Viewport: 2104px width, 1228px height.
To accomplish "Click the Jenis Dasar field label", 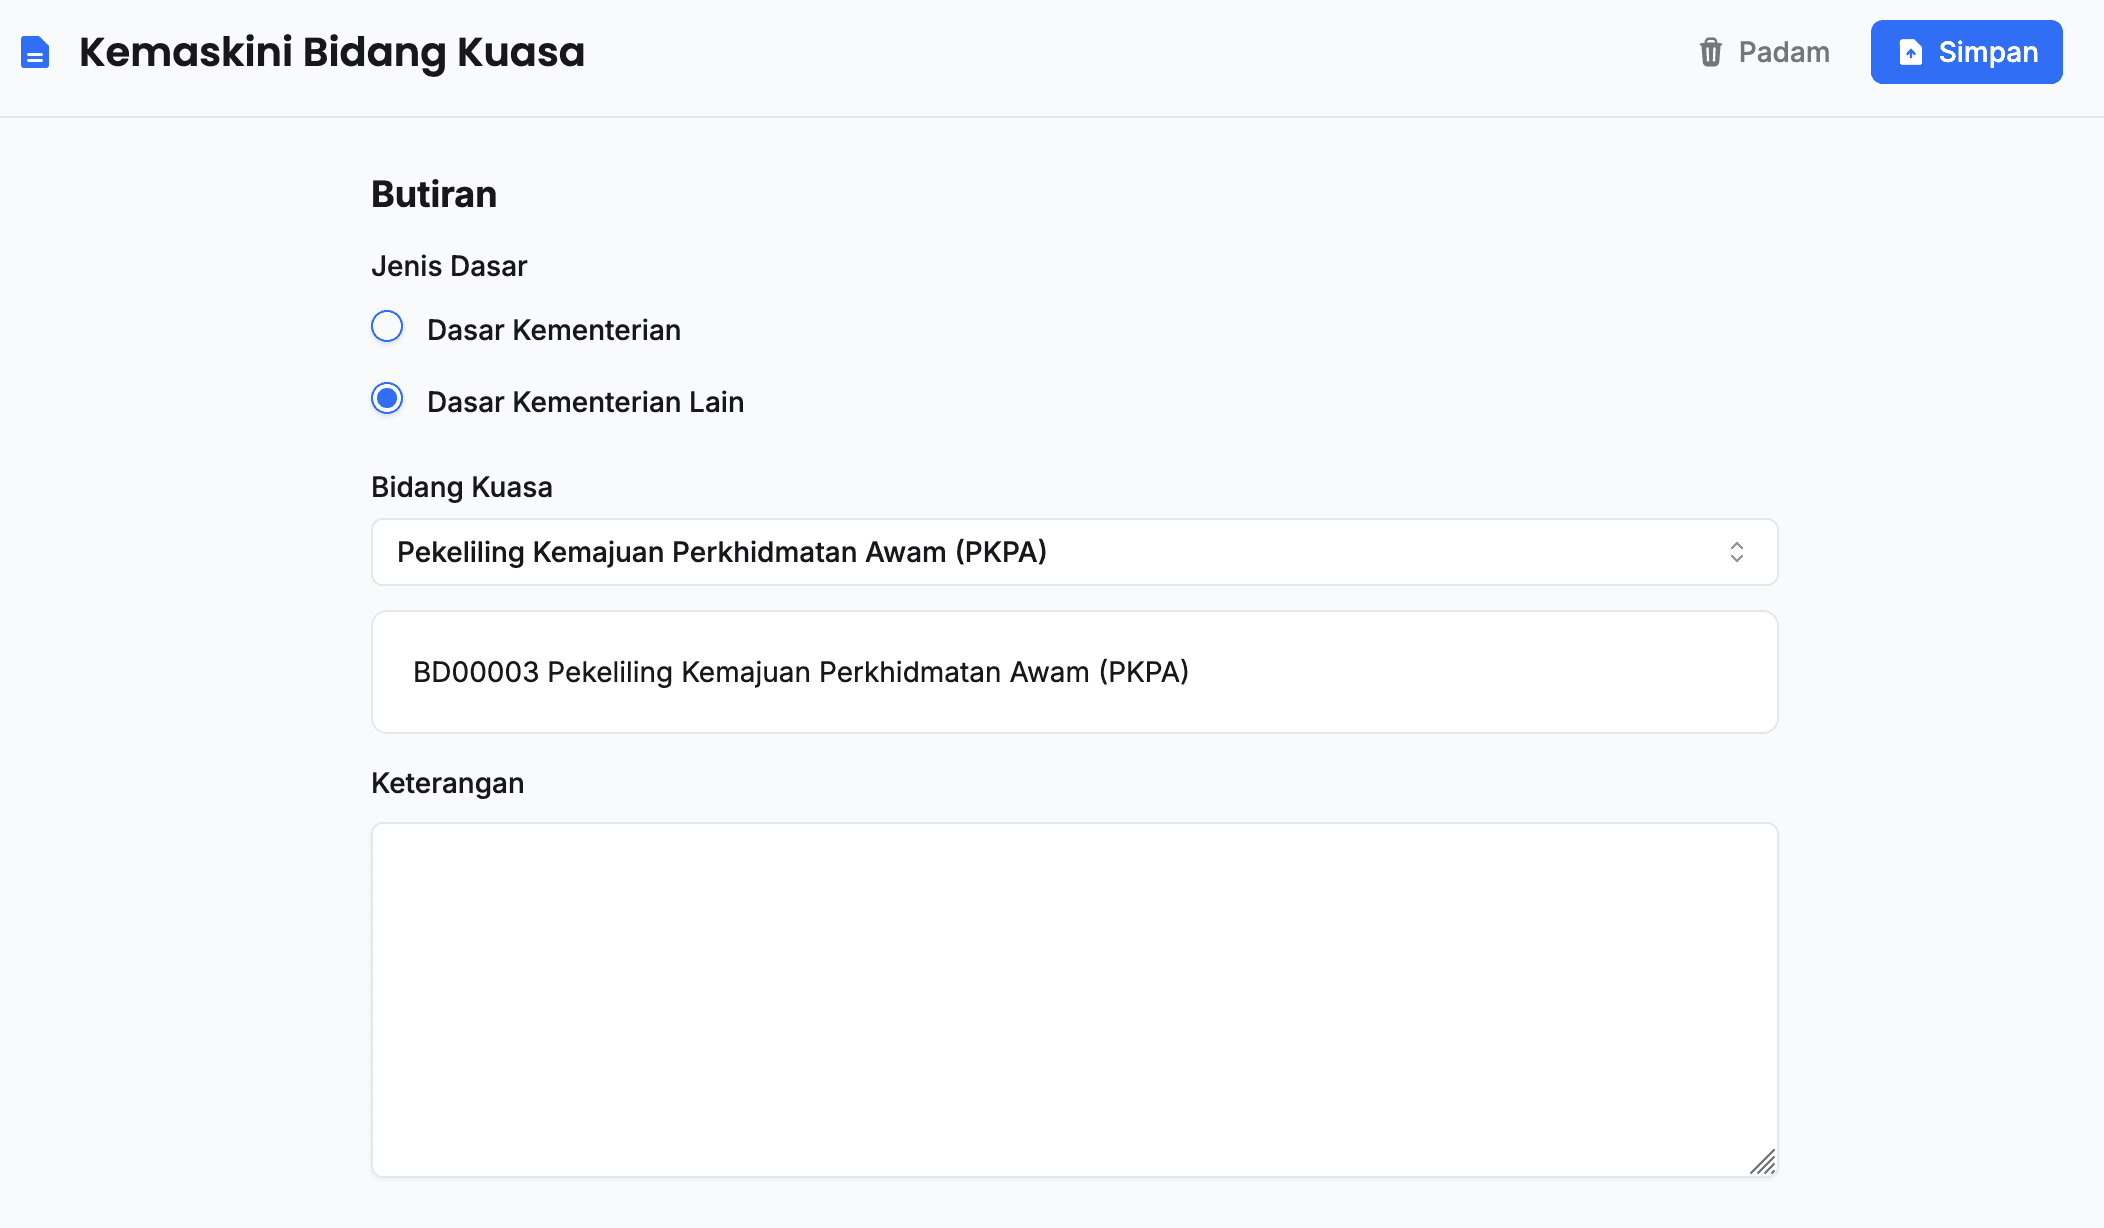I will 448,266.
